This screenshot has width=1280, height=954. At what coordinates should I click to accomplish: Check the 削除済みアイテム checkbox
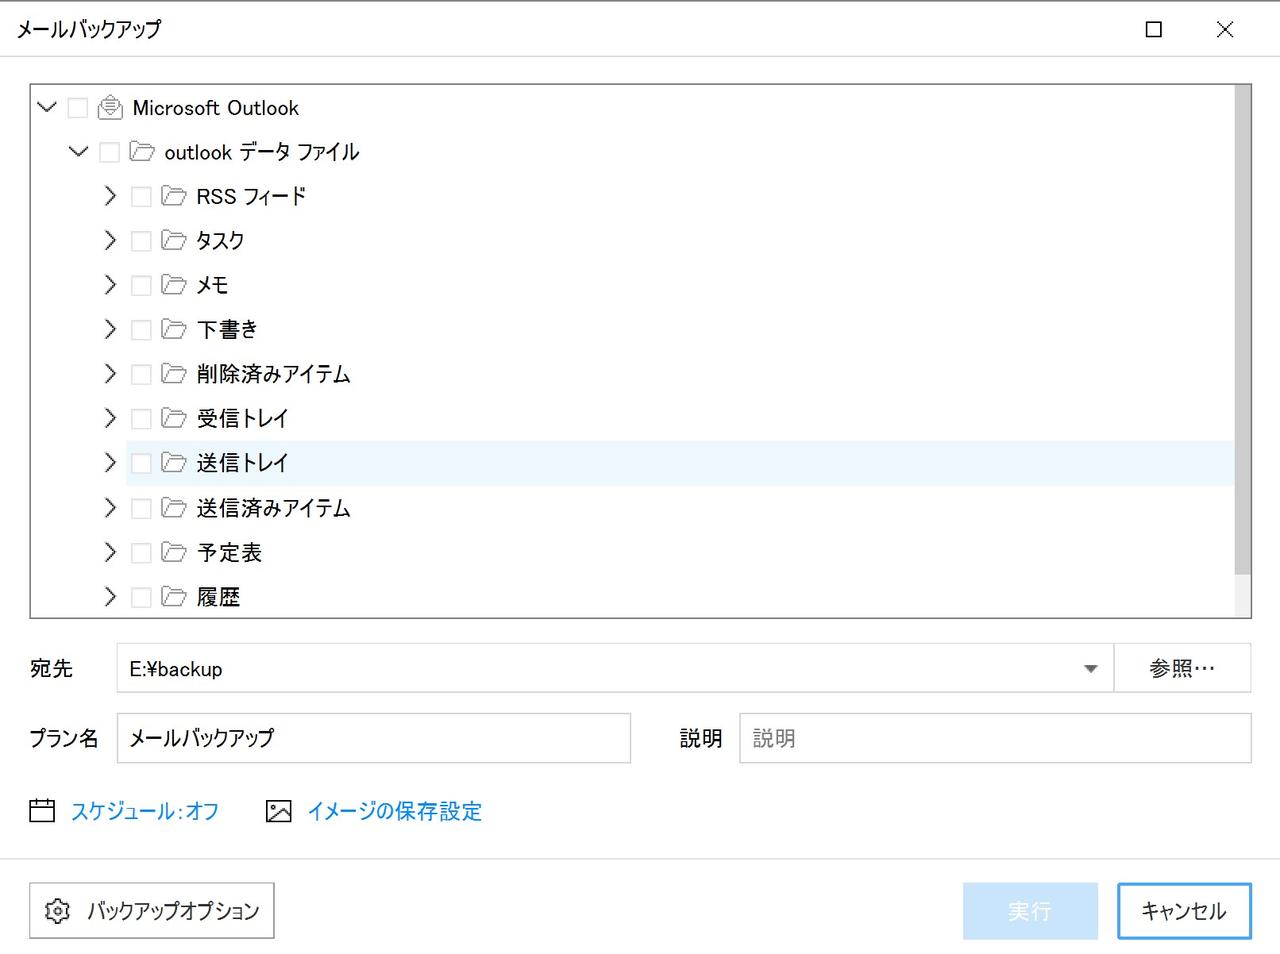click(142, 375)
